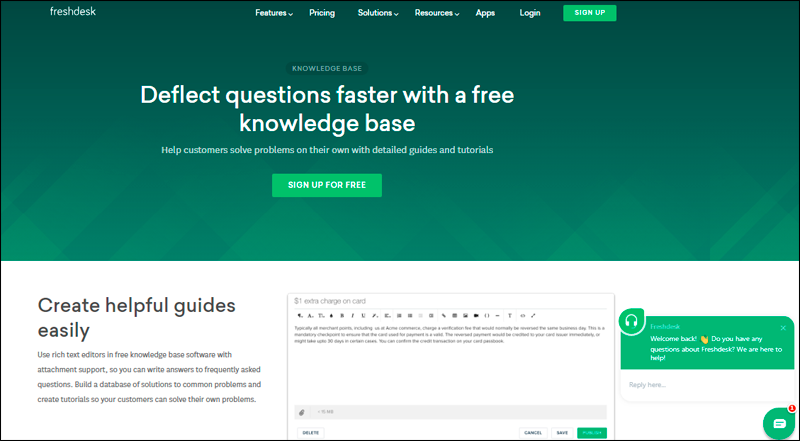Click the insert image icon

[465, 315]
